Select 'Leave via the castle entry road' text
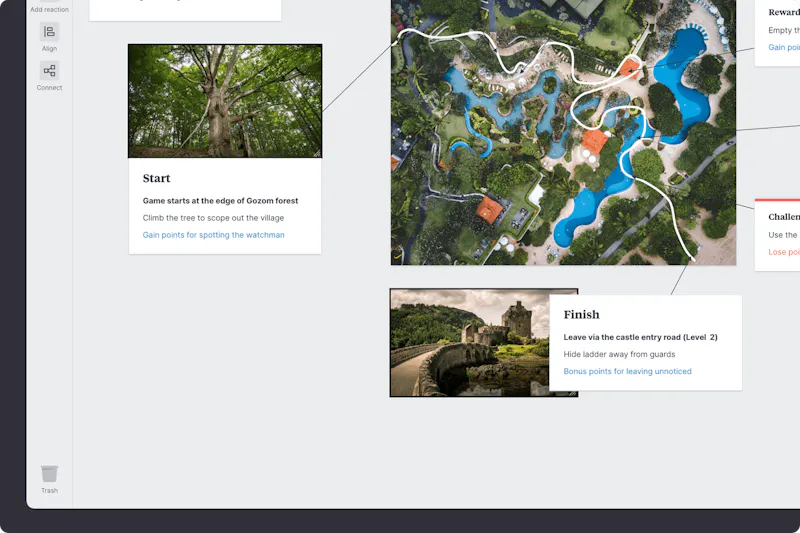Screen dimensions: 800x533 (622, 337)
